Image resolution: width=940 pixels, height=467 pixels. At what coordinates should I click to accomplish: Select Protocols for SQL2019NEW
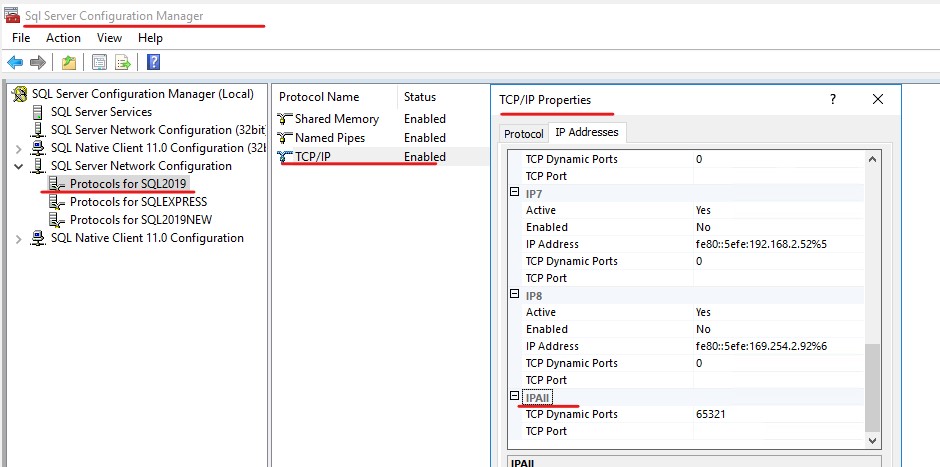tap(141, 220)
